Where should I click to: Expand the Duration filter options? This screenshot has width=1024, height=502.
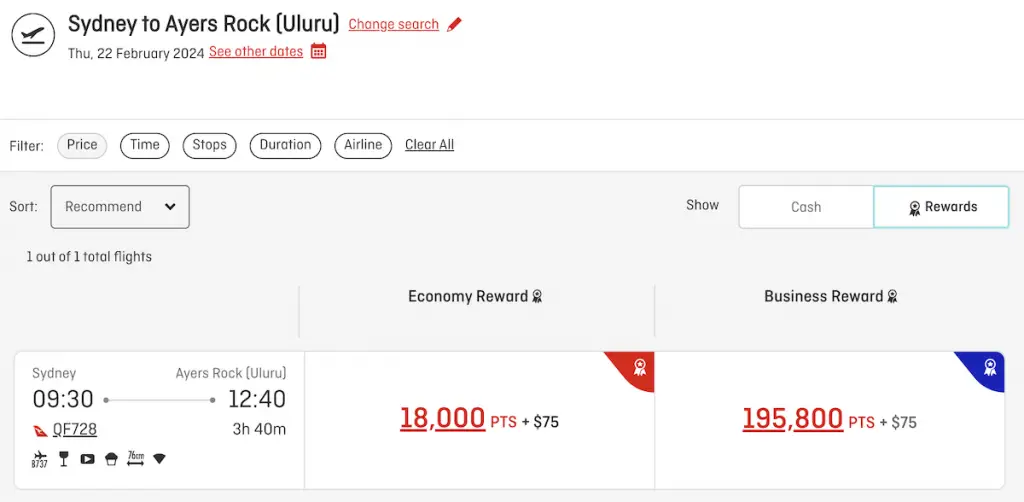285,145
